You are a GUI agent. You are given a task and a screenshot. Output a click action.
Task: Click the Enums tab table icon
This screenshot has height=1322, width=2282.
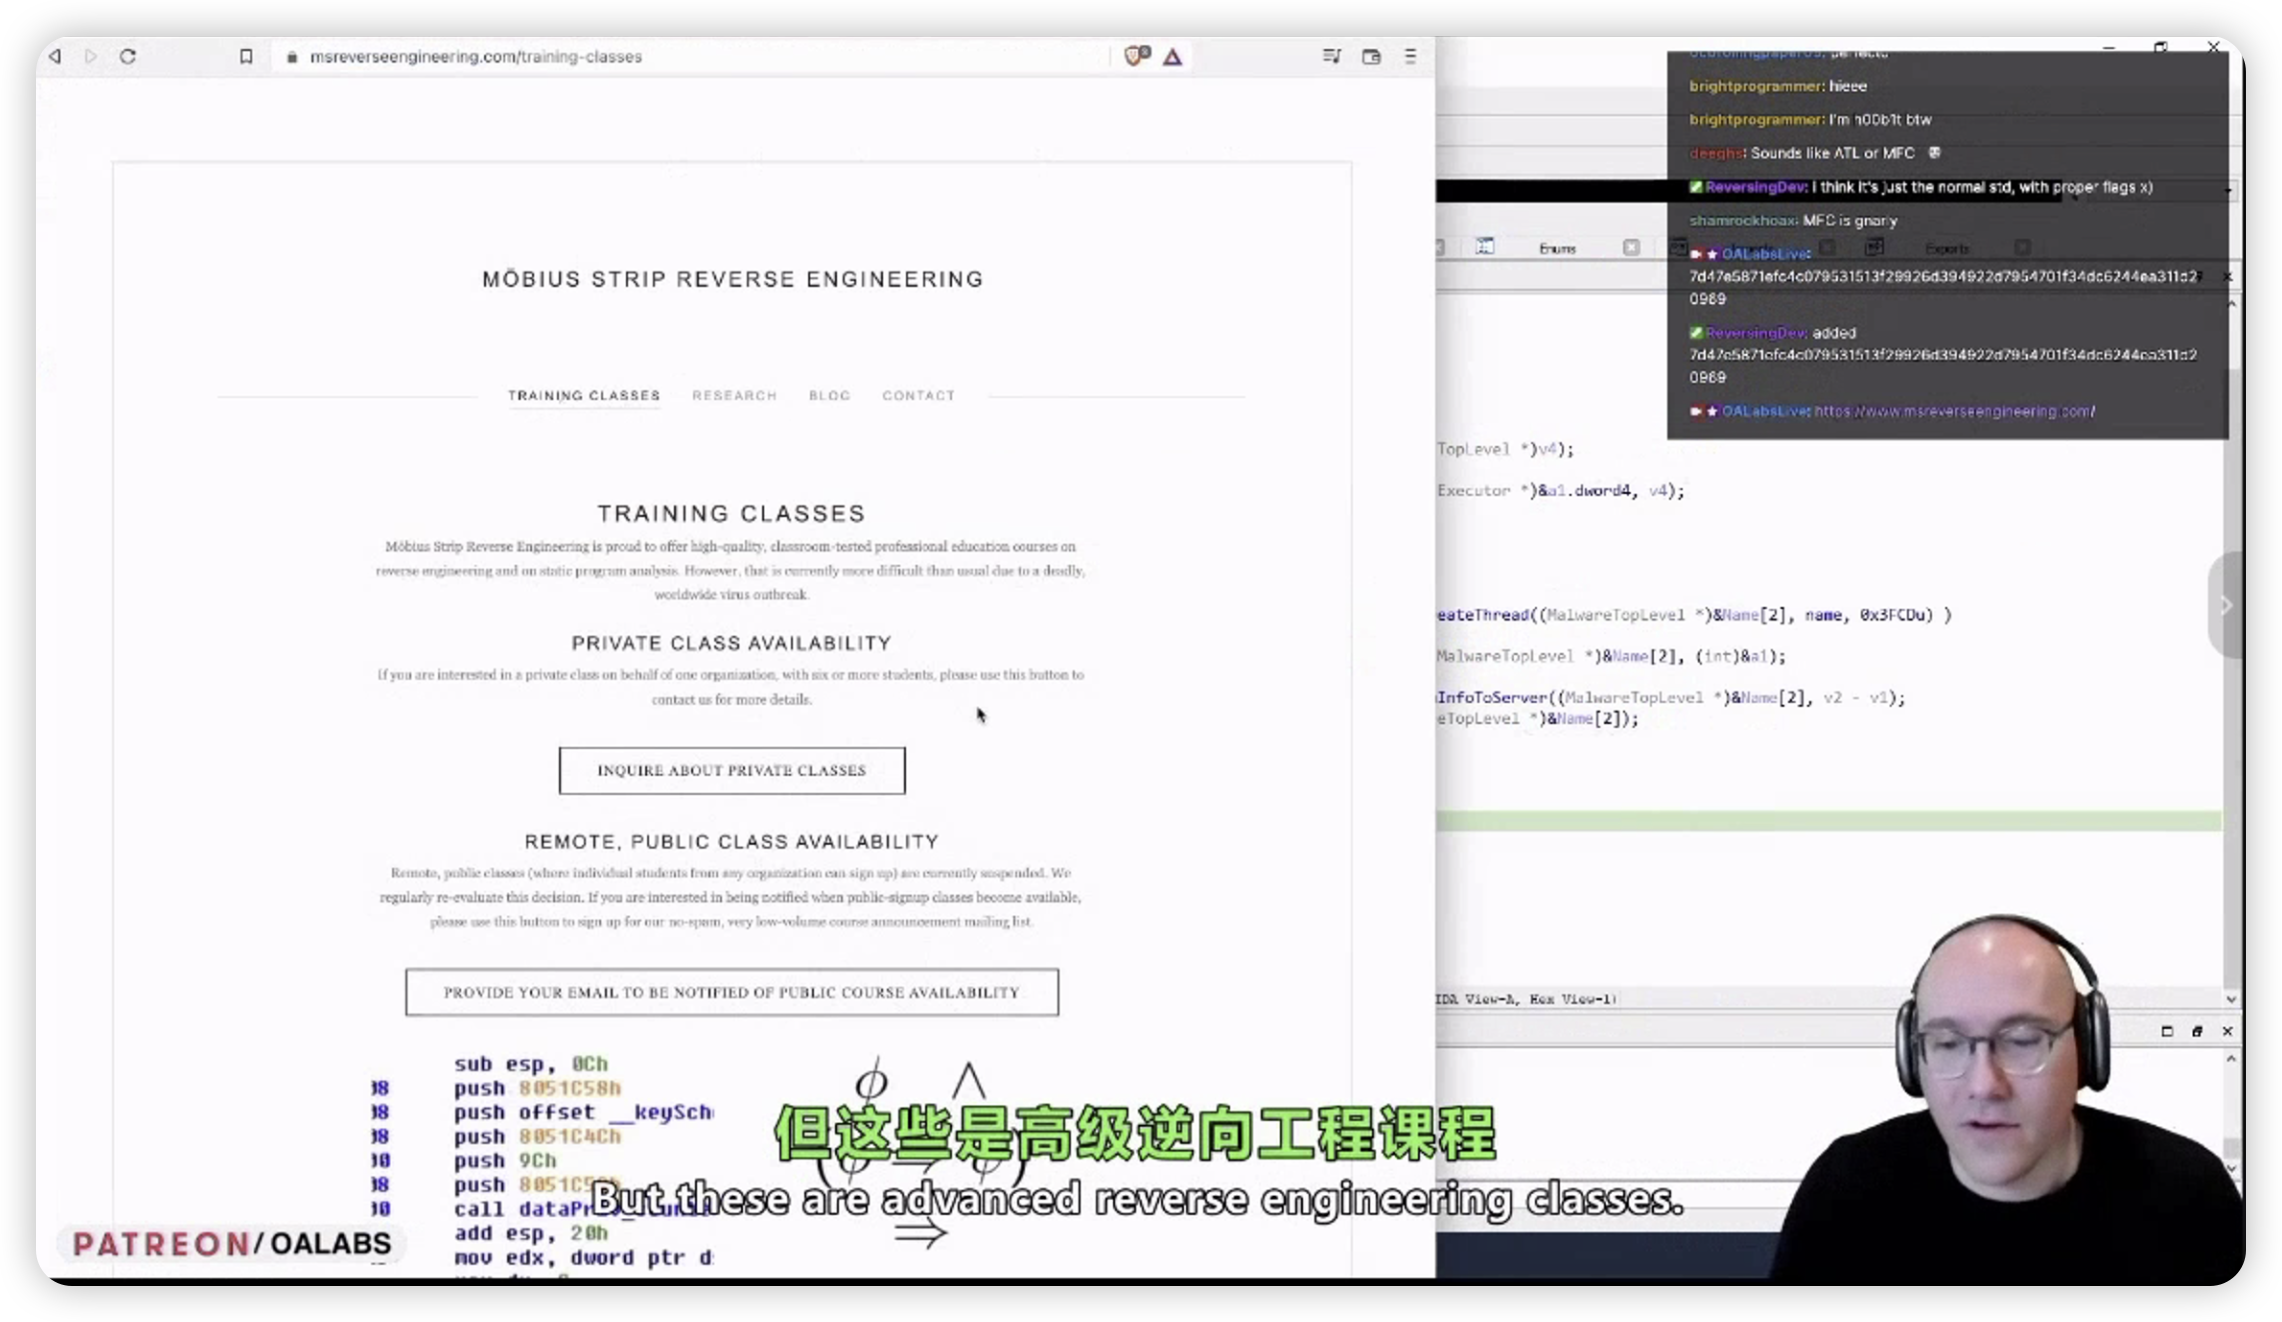(1485, 247)
